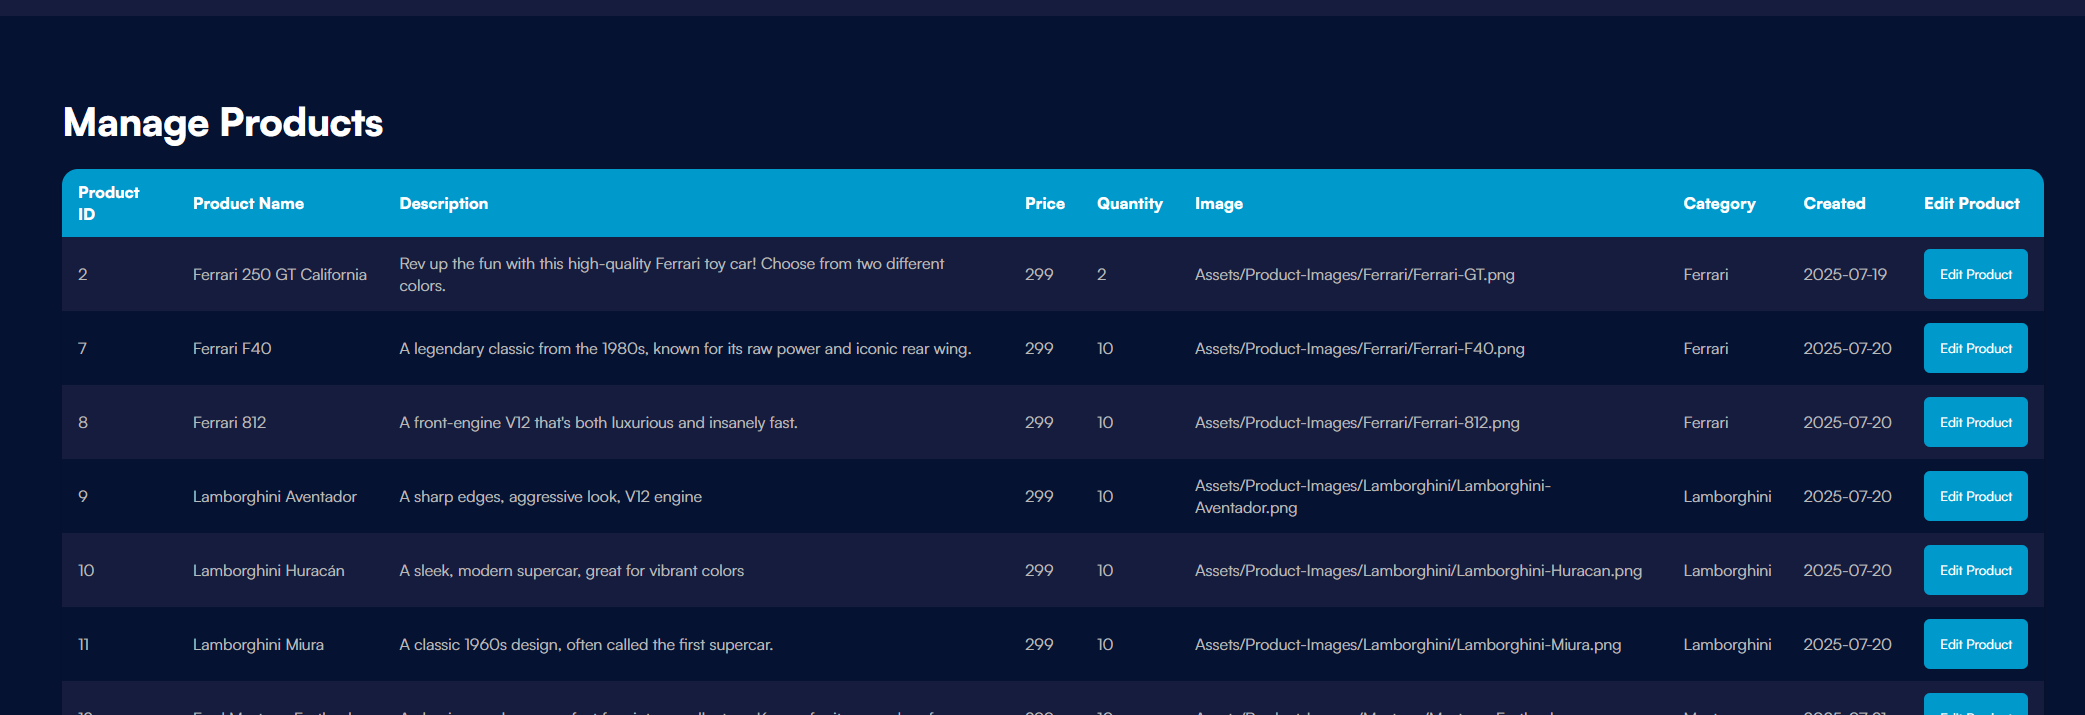
Task: Click the 'A sleek, modern supercar' description
Action: click(571, 570)
